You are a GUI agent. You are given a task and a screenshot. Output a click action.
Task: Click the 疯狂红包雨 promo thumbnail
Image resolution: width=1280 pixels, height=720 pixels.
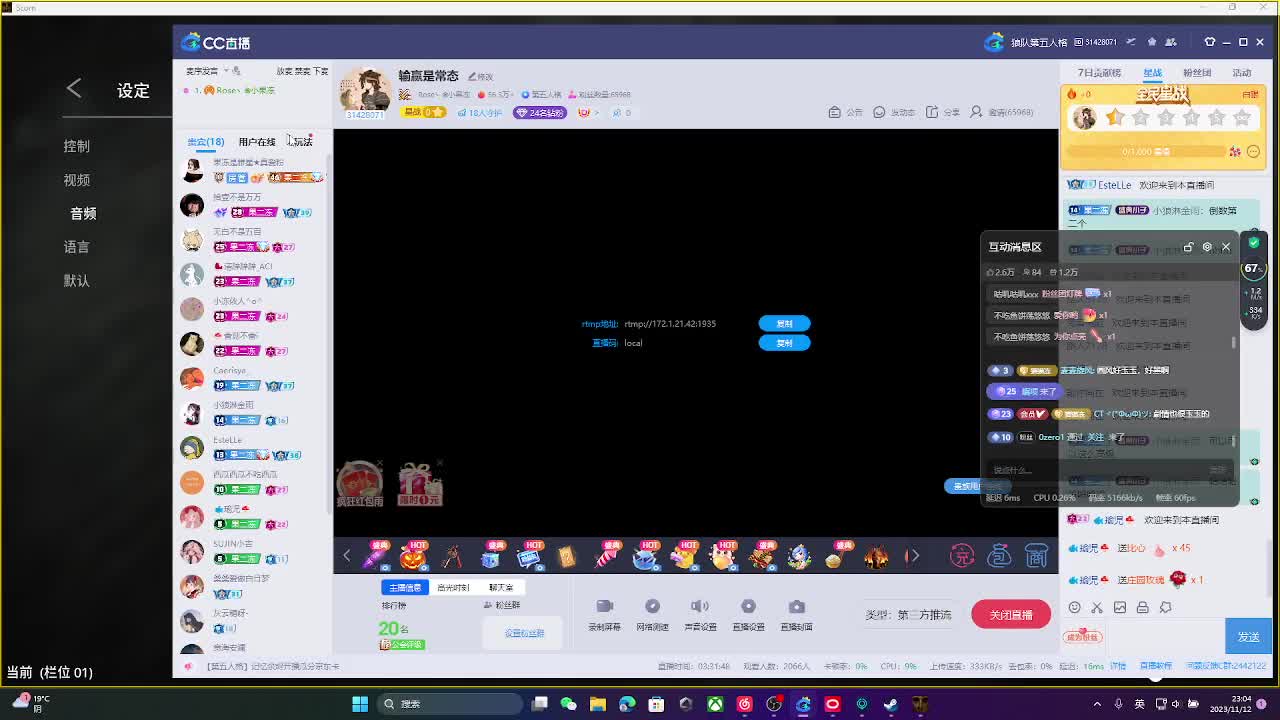coord(359,484)
